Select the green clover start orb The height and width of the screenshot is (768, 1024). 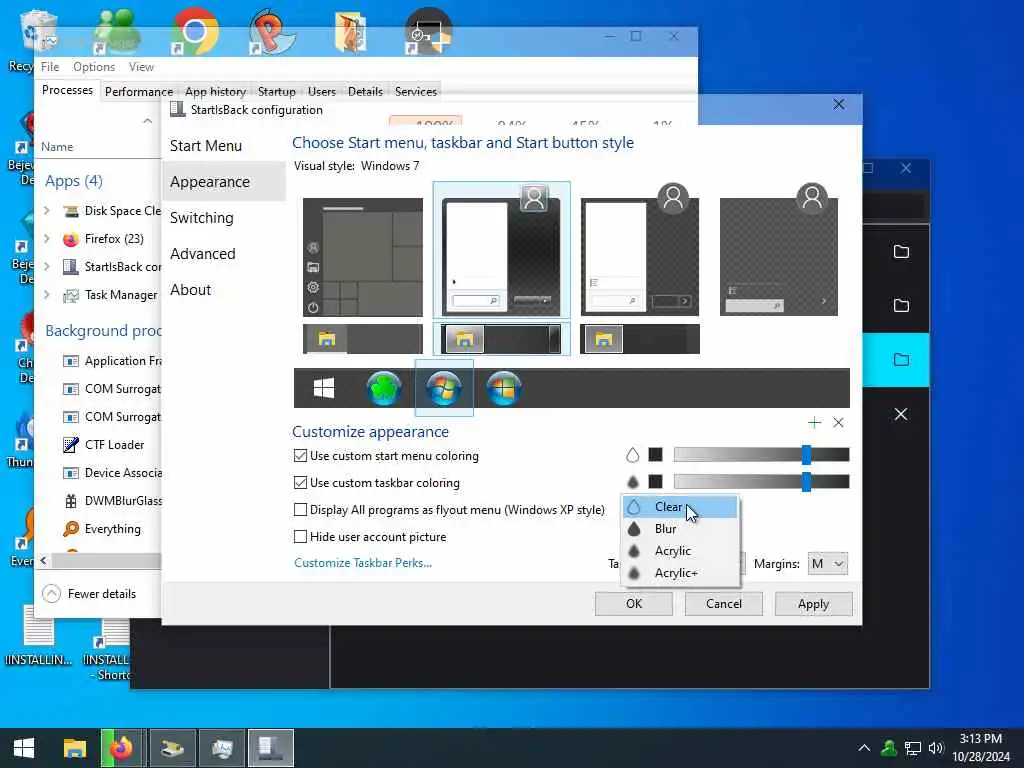pyautogui.click(x=383, y=388)
